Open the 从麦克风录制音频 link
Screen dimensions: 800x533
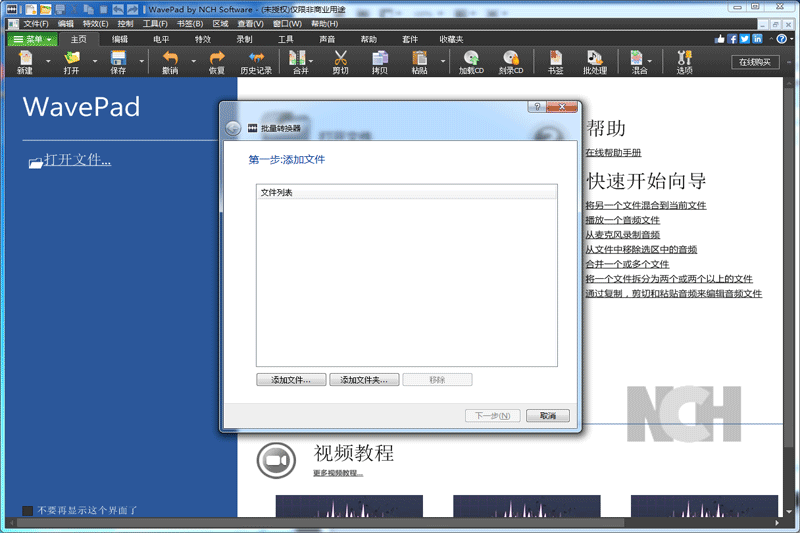tap(622, 235)
